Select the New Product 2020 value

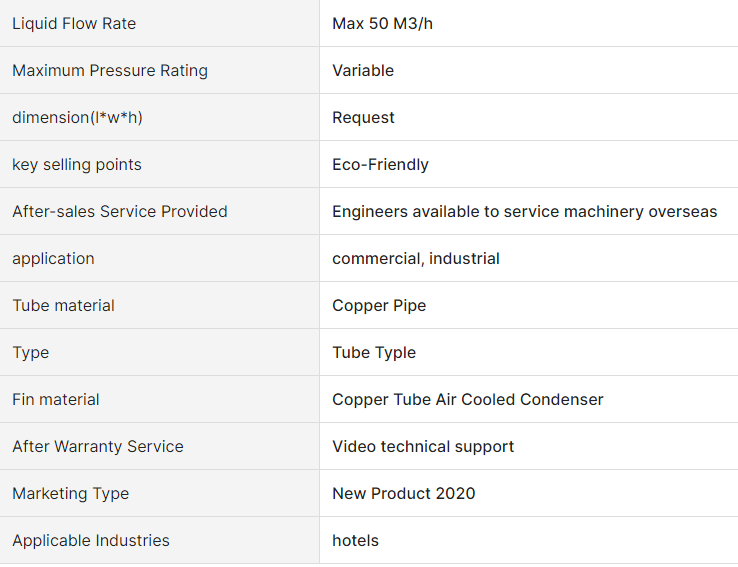[403, 494]
